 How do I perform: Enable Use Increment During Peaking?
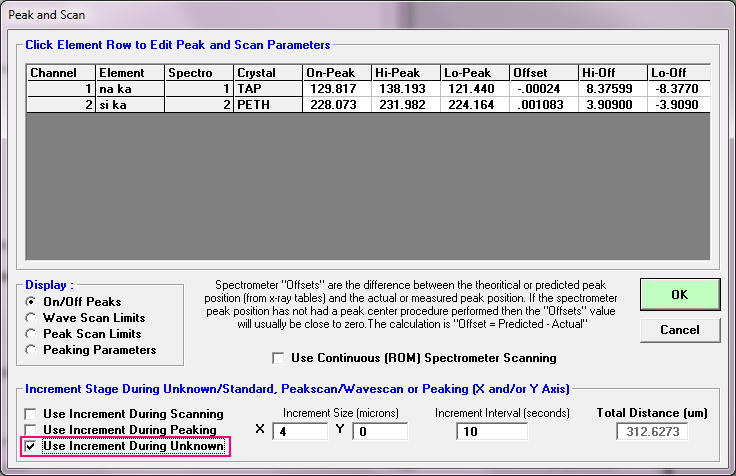coord(32,430)
